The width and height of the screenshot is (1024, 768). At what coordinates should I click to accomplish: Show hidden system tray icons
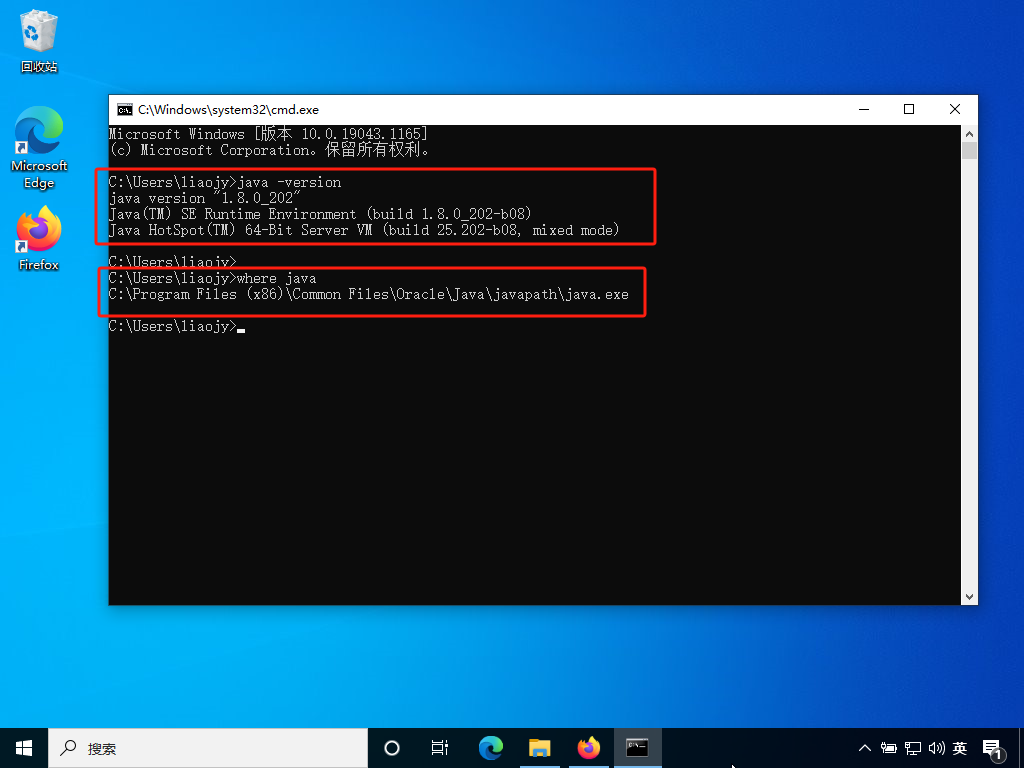(x=864, y=748)
